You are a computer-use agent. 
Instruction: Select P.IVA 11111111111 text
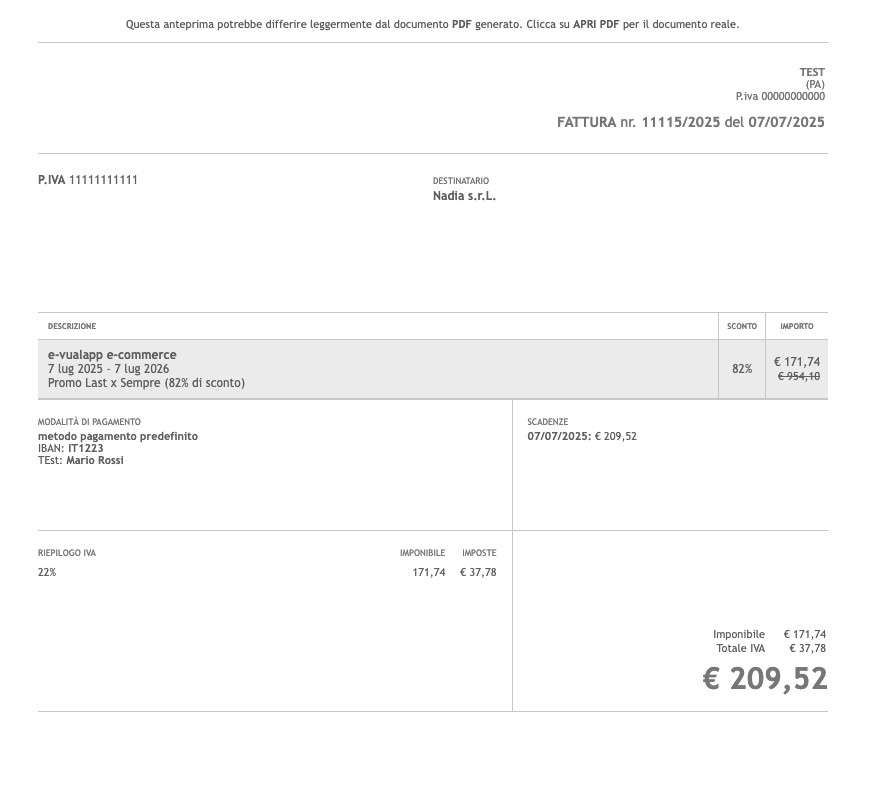point(88,180)
